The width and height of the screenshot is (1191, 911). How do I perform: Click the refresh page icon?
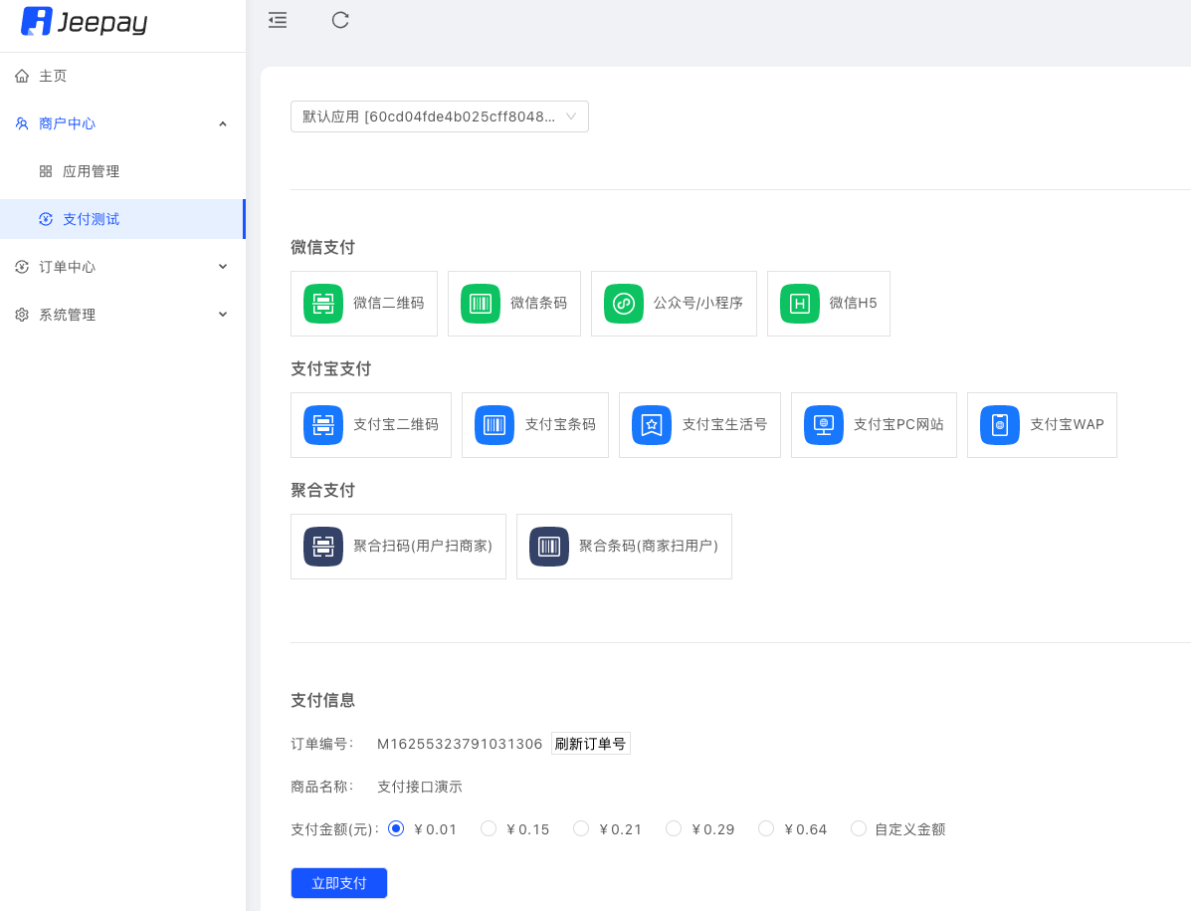click(x=340, y=21)
